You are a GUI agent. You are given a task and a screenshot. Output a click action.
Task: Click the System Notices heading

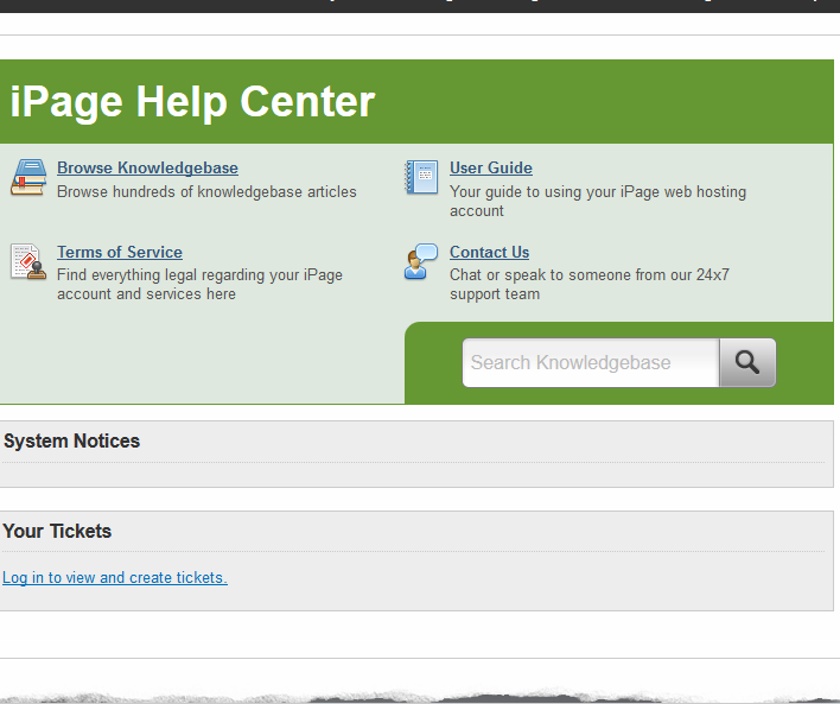[72, 441]
